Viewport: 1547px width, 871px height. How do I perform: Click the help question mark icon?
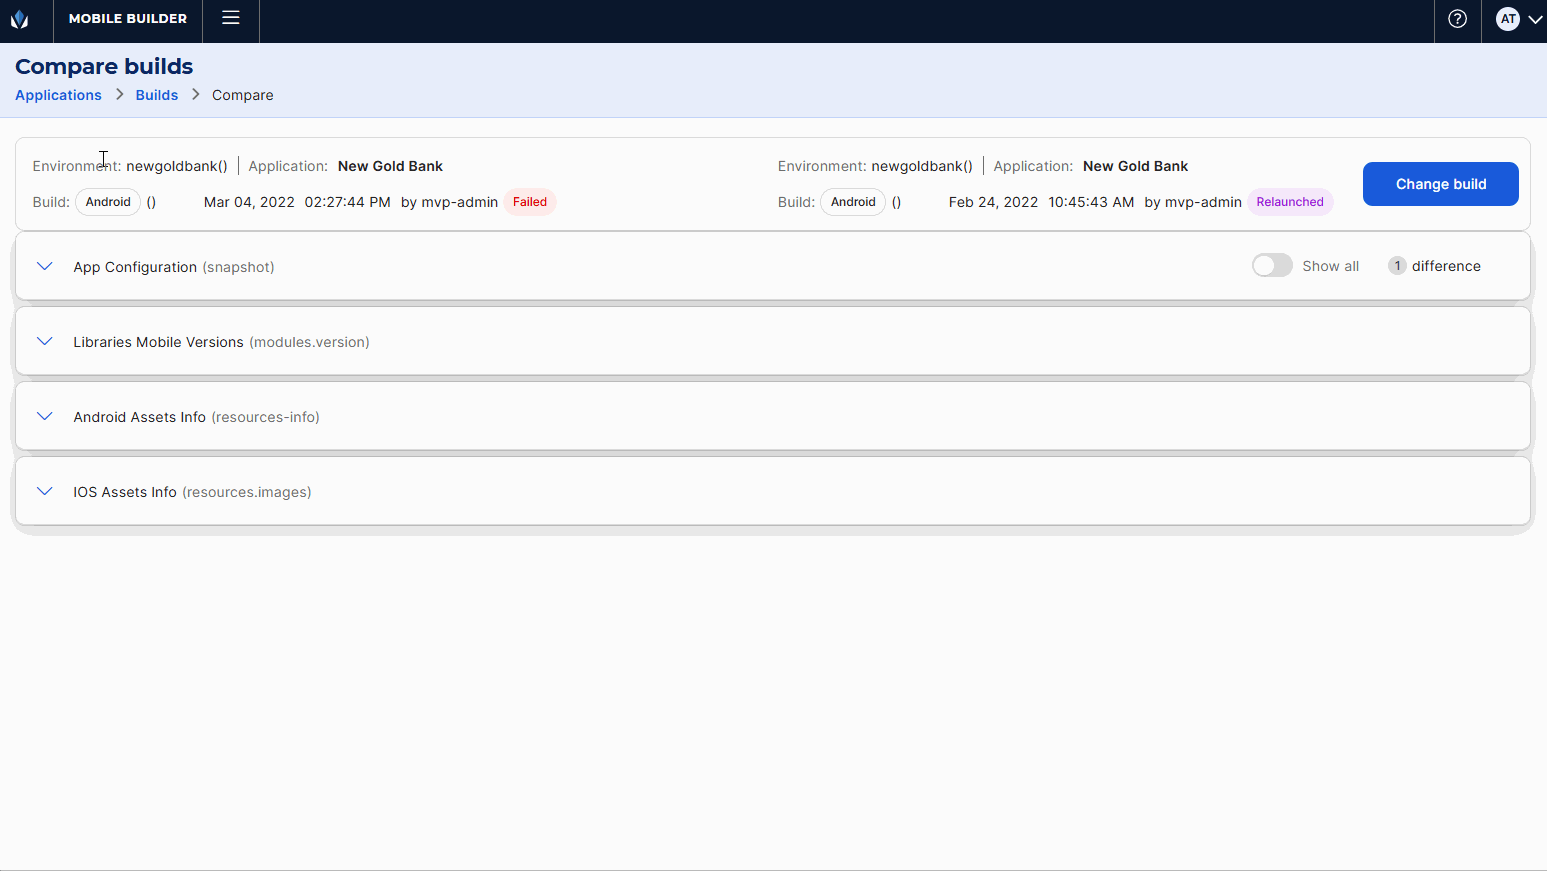coord(1457,19)
